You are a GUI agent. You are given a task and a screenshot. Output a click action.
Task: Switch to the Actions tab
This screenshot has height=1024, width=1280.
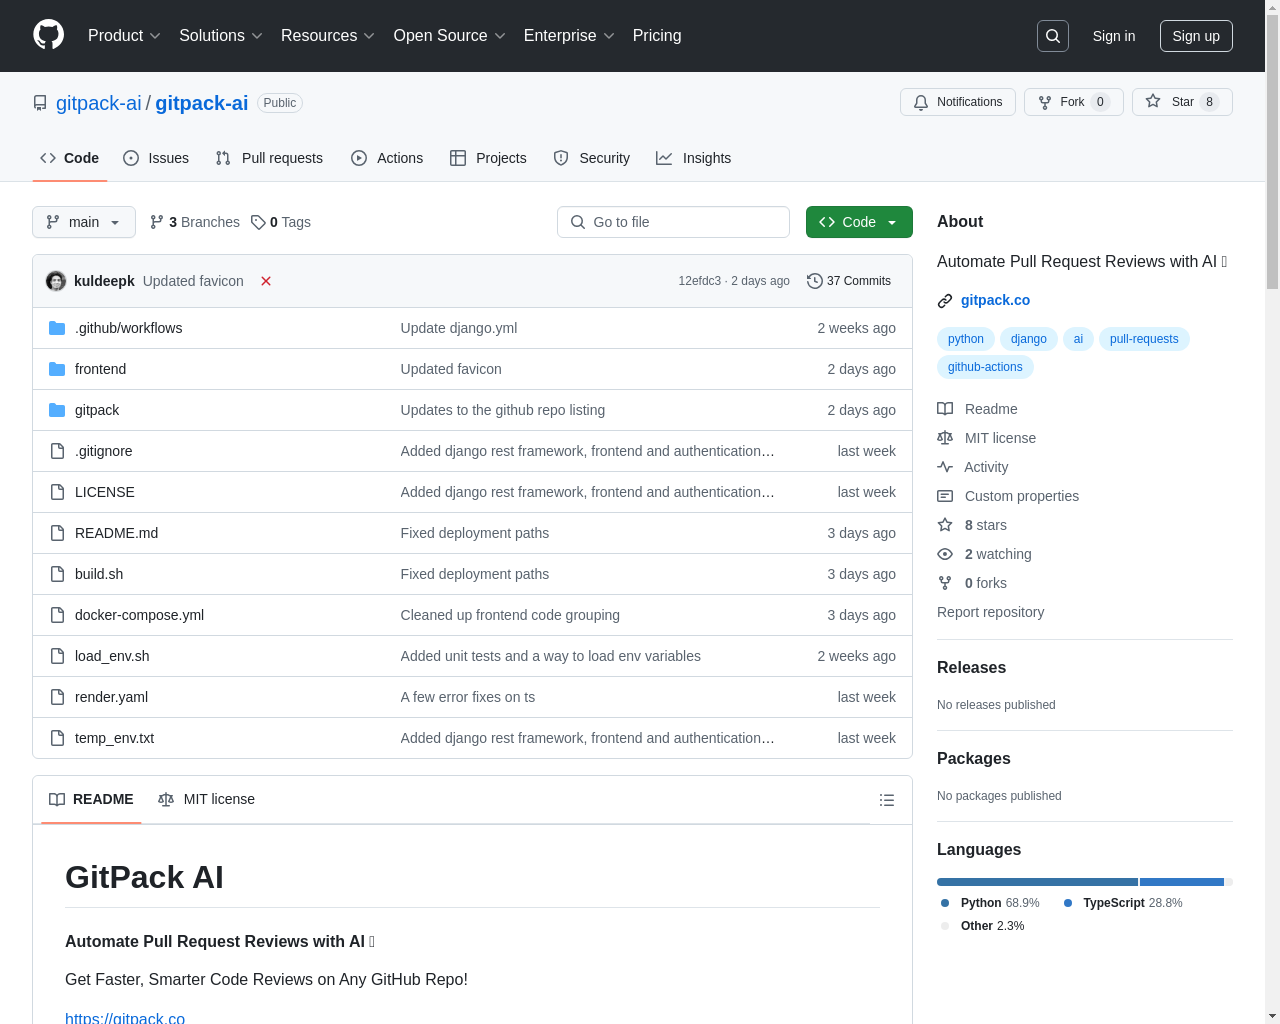point(387,158)
